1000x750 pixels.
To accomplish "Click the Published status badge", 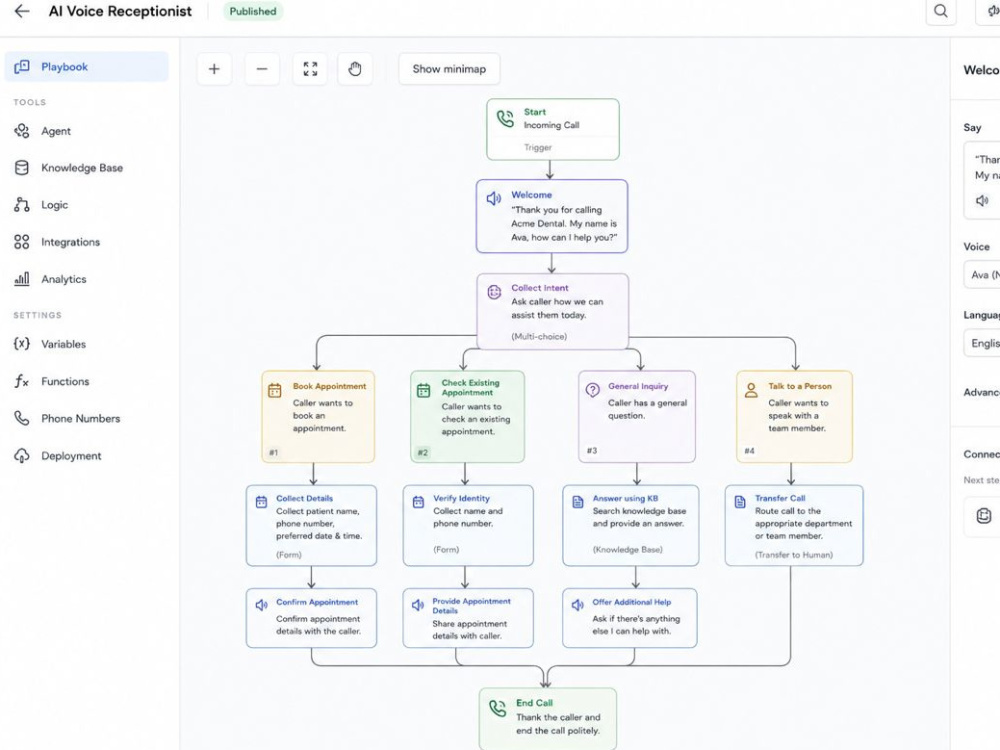I will 253,11.
